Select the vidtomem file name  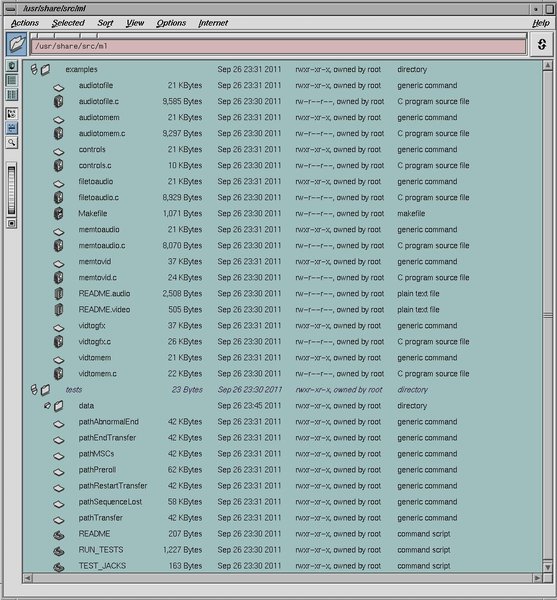point(94,358)
